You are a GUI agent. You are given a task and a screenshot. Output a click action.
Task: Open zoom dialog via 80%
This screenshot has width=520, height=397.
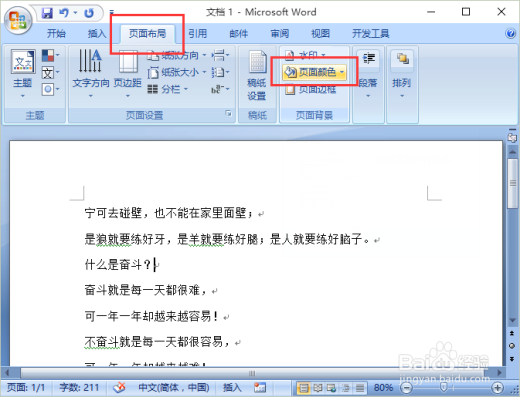click(383, 388)
